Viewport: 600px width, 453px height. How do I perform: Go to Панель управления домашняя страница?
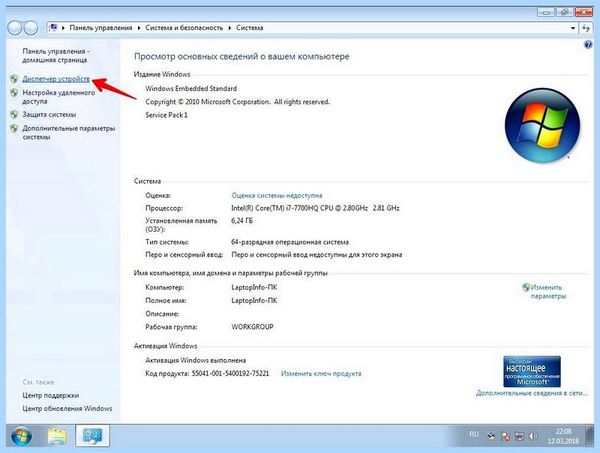(x=55, y=56)
